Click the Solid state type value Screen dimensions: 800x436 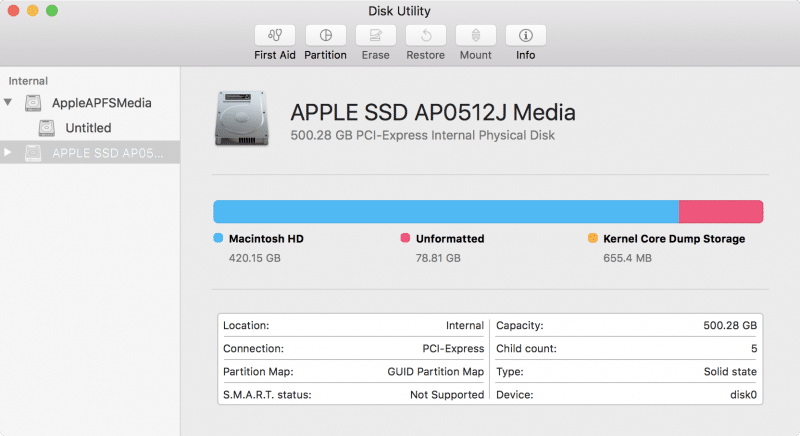tap(730, 372)
